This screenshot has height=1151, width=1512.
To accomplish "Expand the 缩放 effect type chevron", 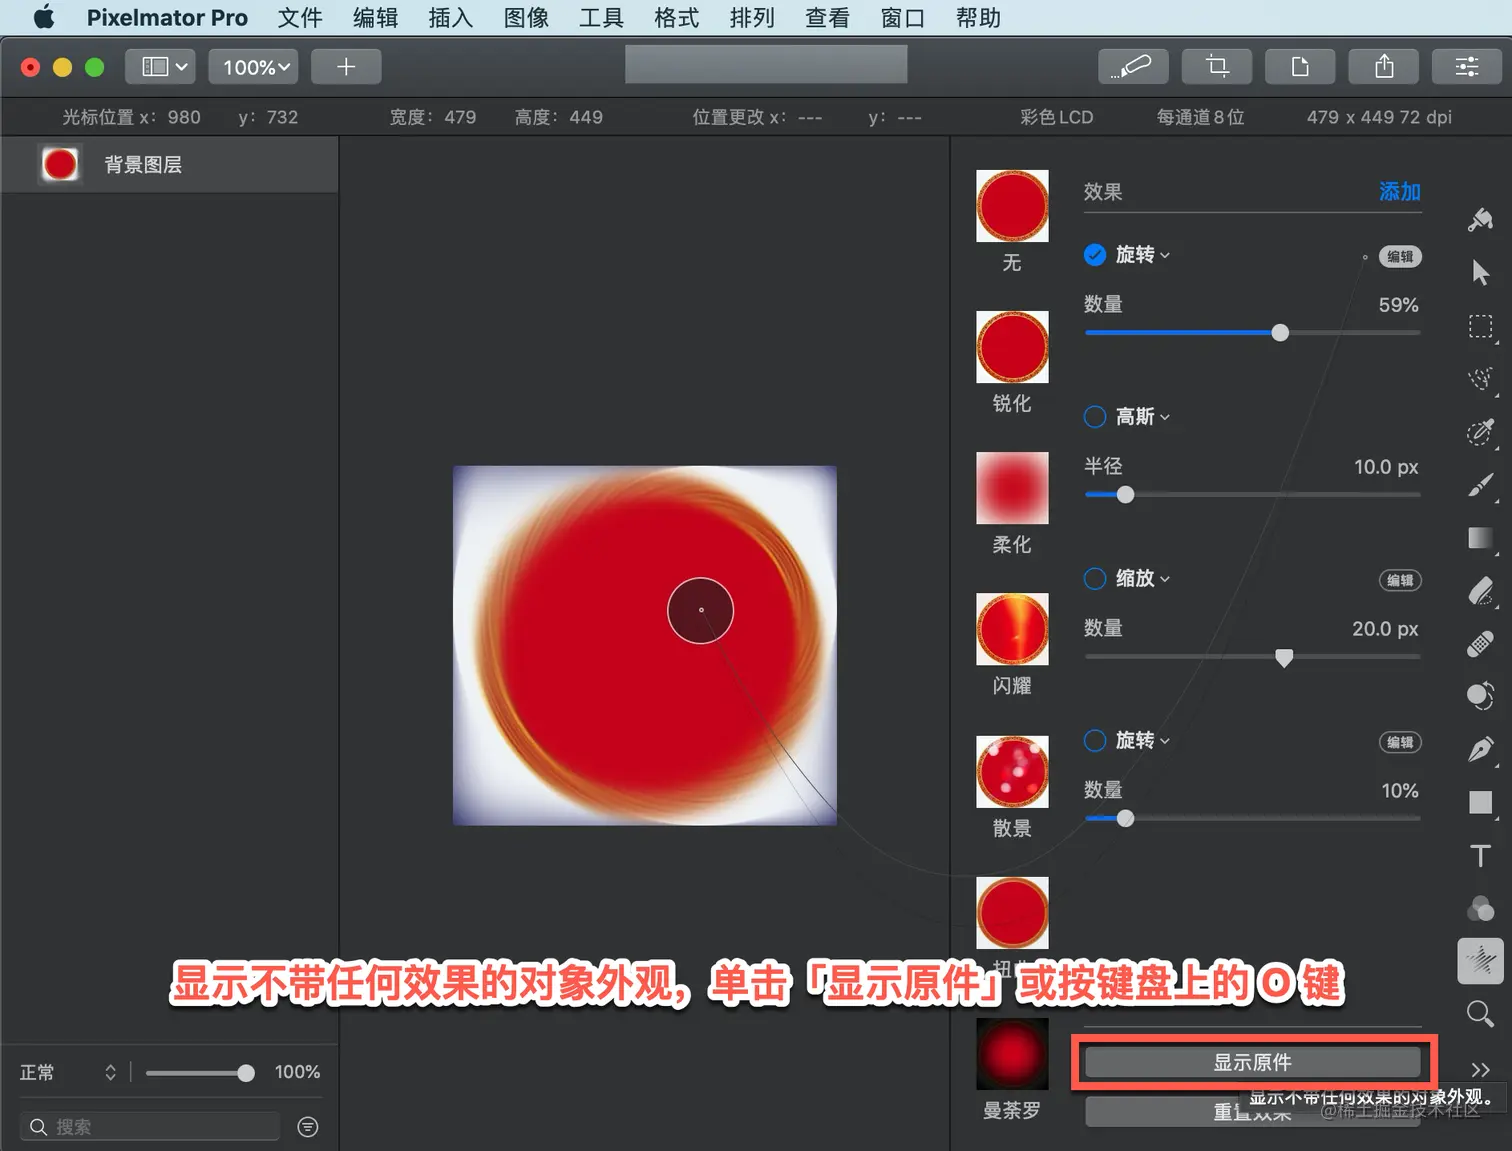I will click(1165, 580).
